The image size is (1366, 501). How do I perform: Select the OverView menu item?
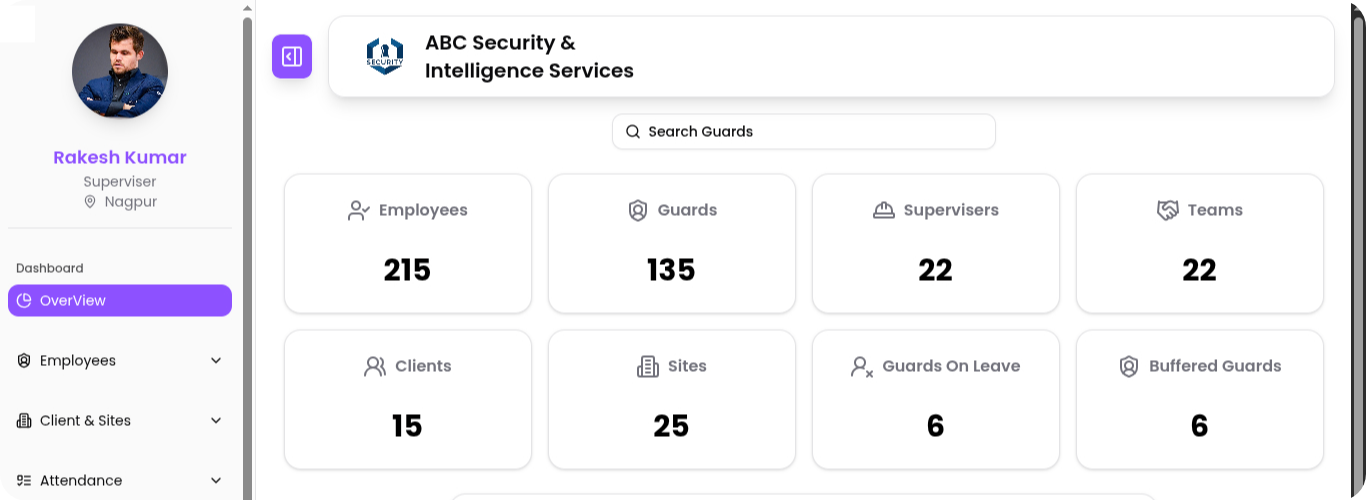pos(120,301)
